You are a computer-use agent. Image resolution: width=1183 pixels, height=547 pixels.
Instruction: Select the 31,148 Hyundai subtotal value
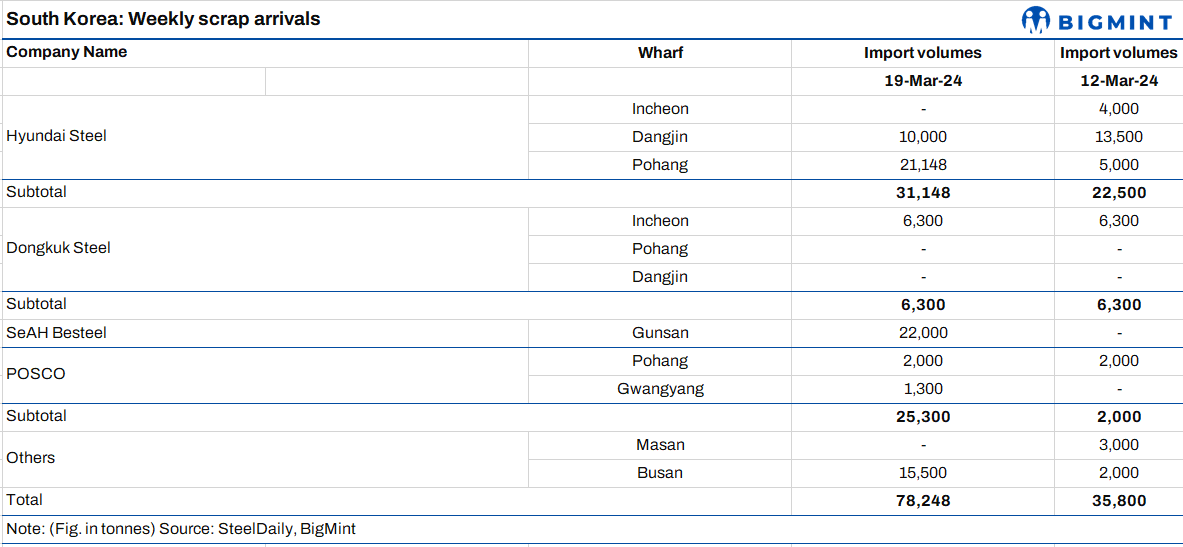tap(923, 193)
